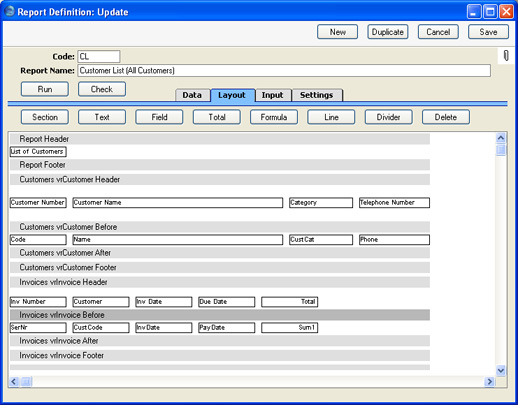518x405 pixels.
Task: Click the Save button
Action: pos(488,32)
